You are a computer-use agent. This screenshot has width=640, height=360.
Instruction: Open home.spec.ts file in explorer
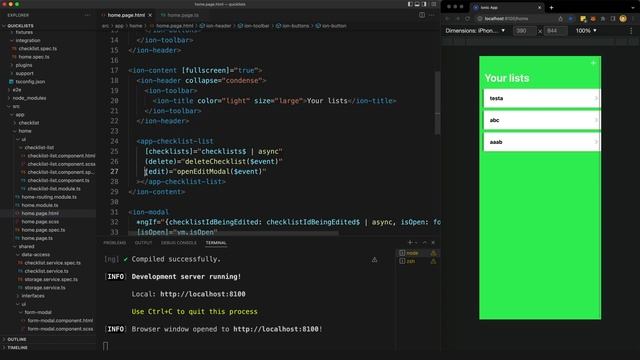[x=34, y=57]
